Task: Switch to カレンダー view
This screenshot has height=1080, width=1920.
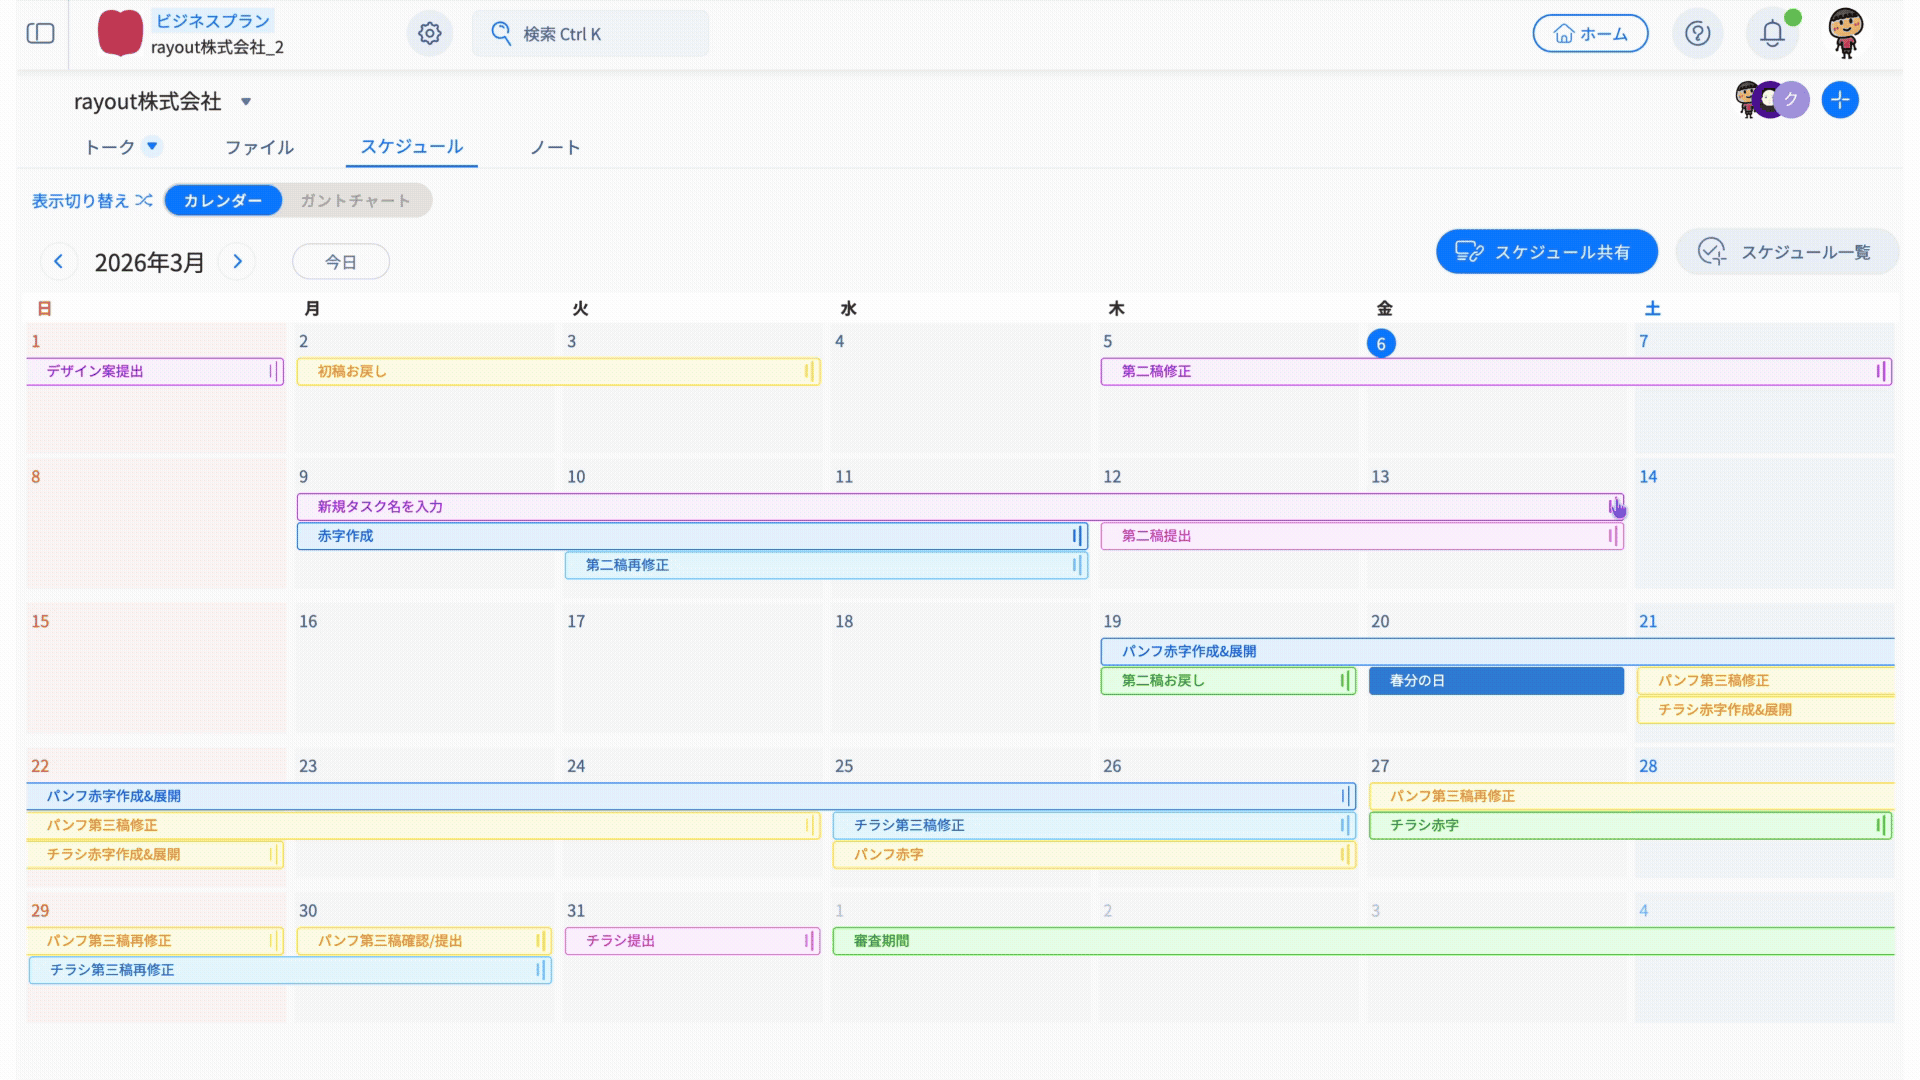Action: tap(222, 200)
